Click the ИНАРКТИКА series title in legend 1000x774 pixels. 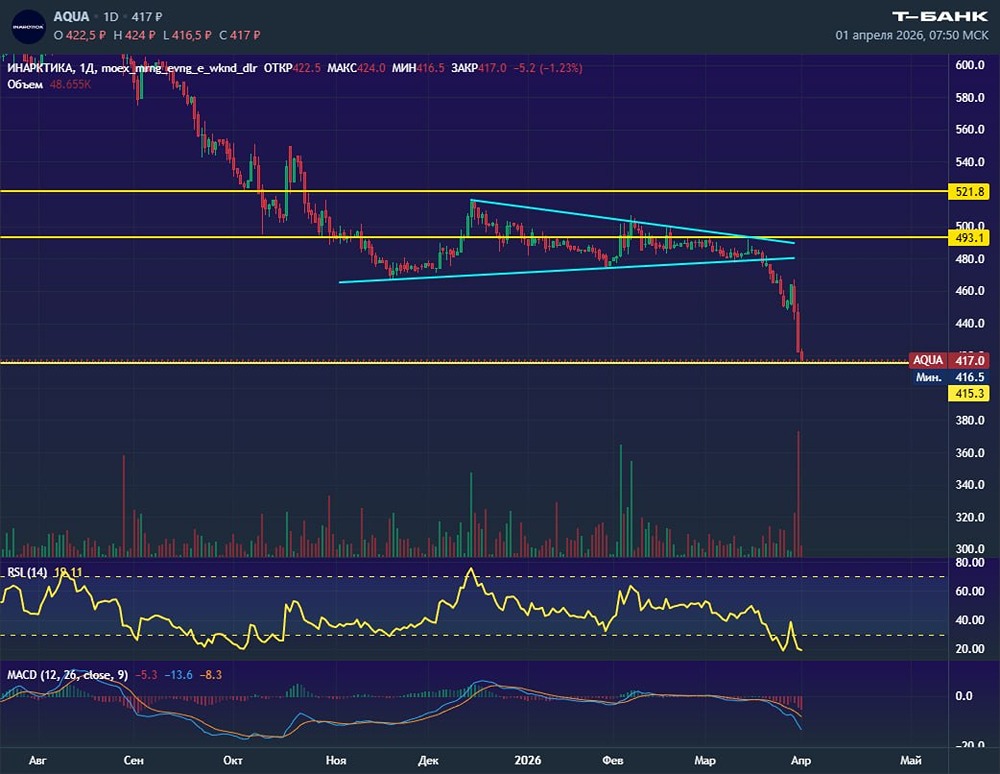[x=40, y=70]
